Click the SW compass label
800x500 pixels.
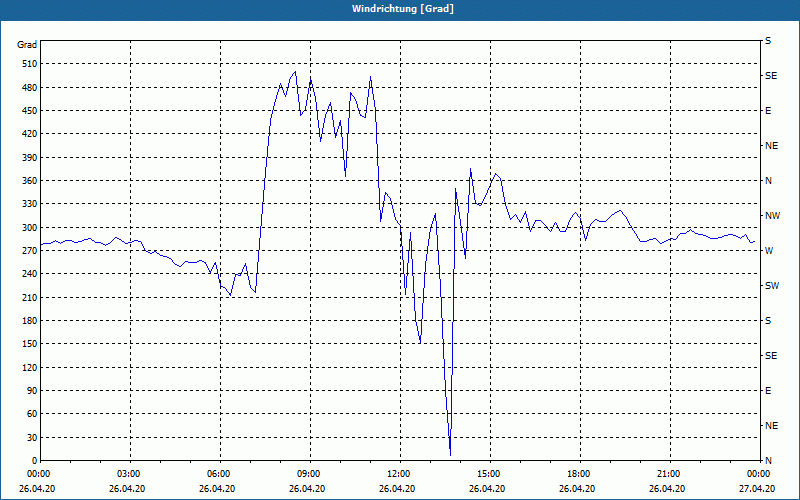click(x=772, y=286)
